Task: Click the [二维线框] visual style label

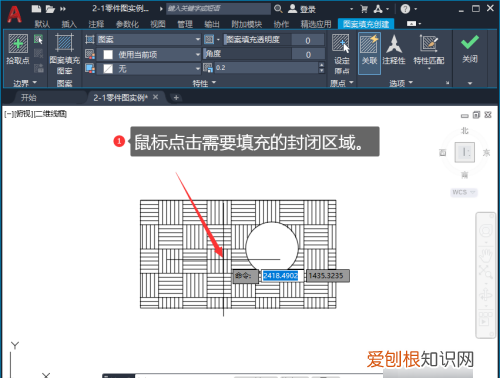Action: click(x=51, y=114)
